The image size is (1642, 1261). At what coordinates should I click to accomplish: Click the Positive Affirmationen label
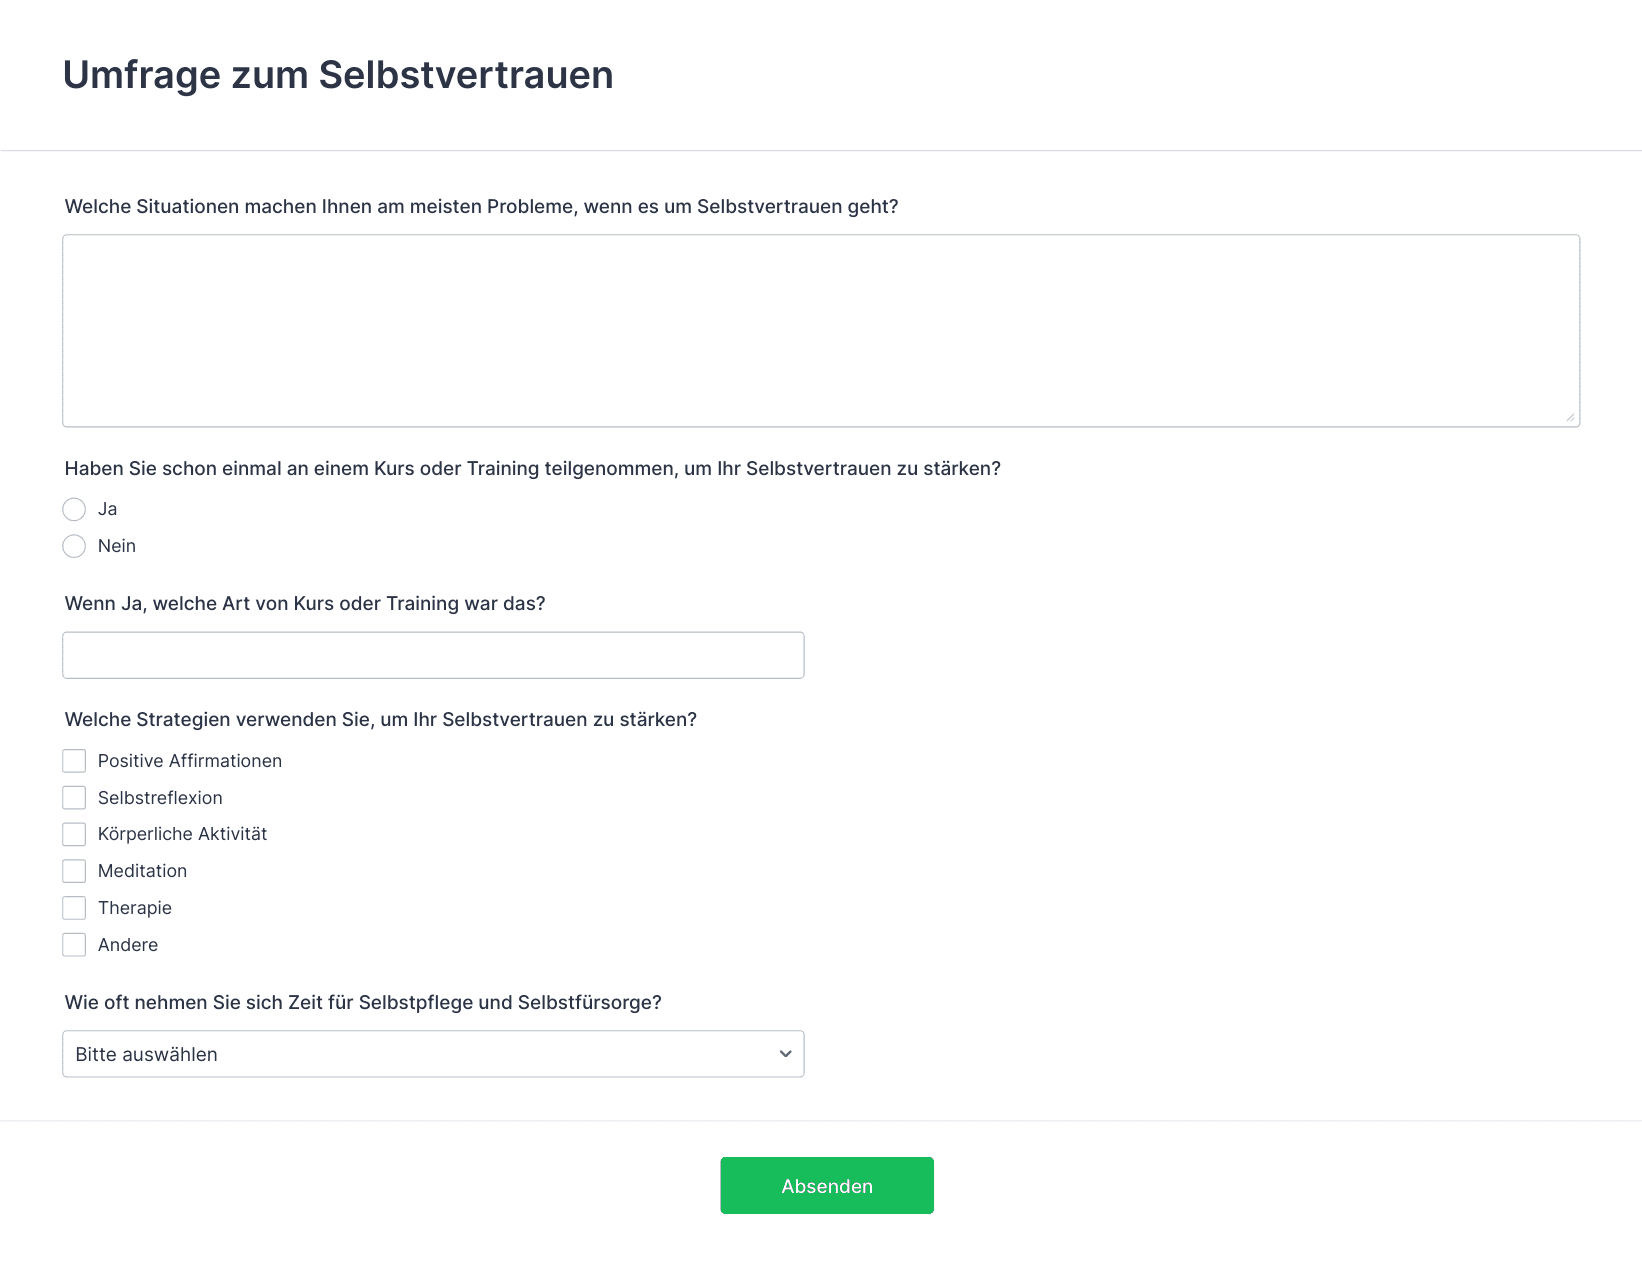tap(190, 761)
